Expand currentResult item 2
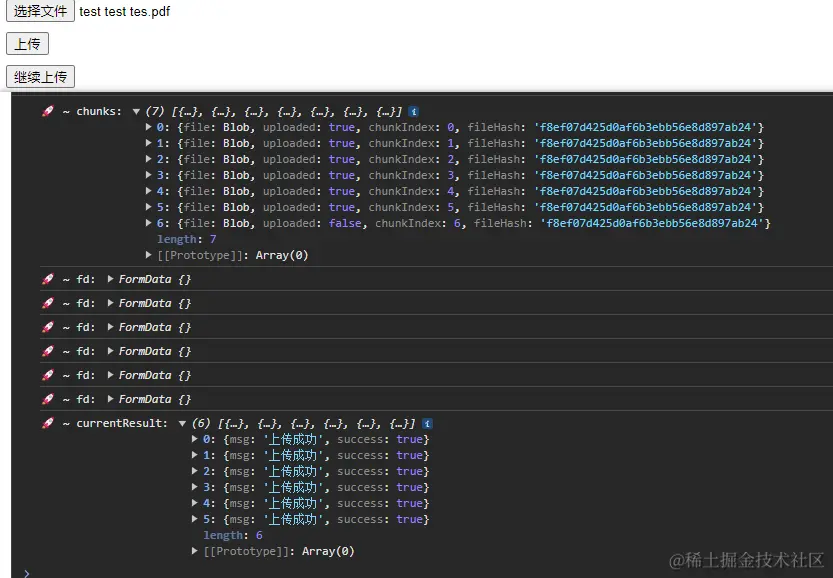The width and height of the screenshot is (833, 578). coord(195,471)
